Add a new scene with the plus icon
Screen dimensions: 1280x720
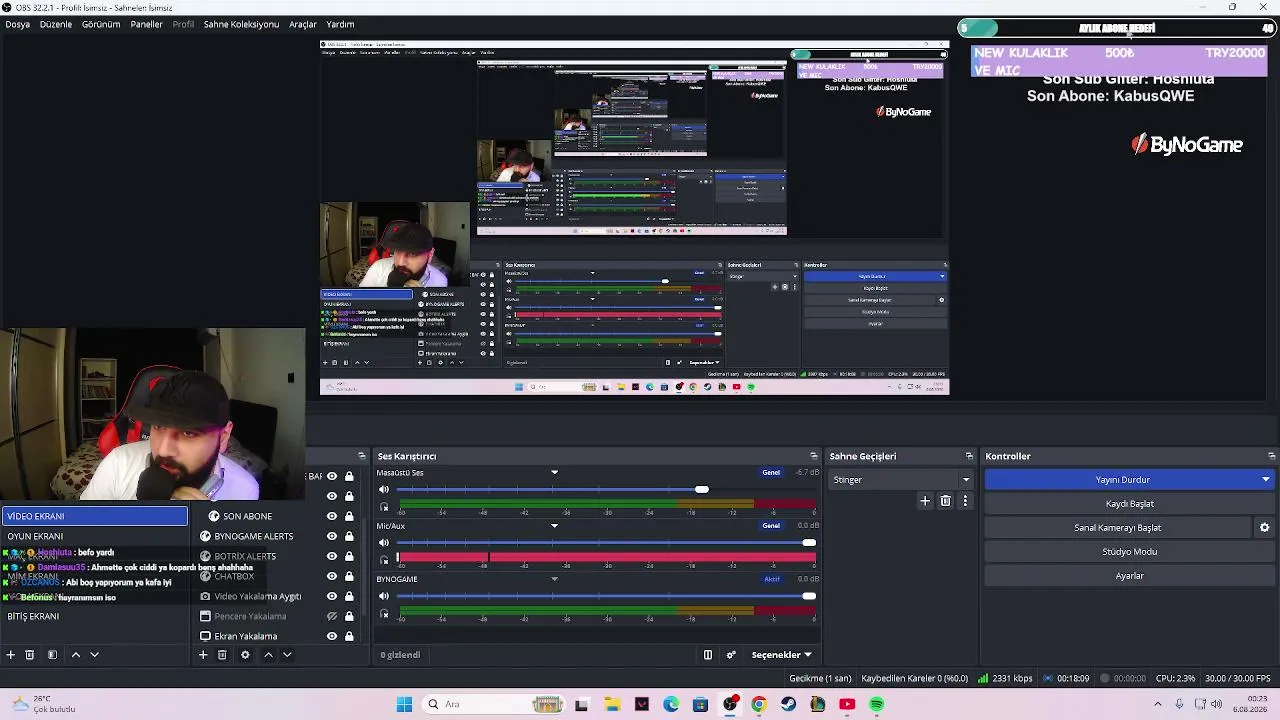(11, 655)
